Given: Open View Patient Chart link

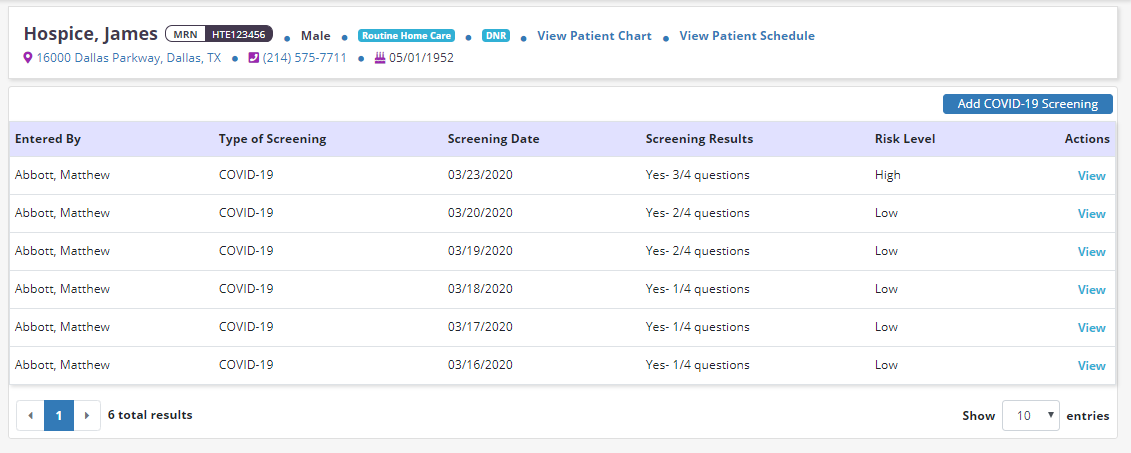Looking at the screenshot, I should [594, 36].
